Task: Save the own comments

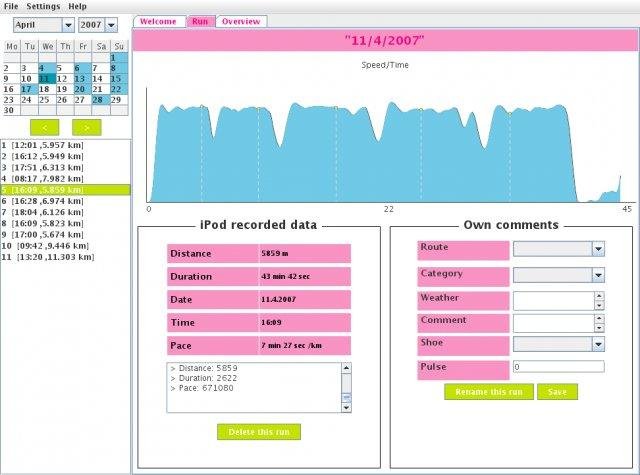Action: click(x=557, y=392)
